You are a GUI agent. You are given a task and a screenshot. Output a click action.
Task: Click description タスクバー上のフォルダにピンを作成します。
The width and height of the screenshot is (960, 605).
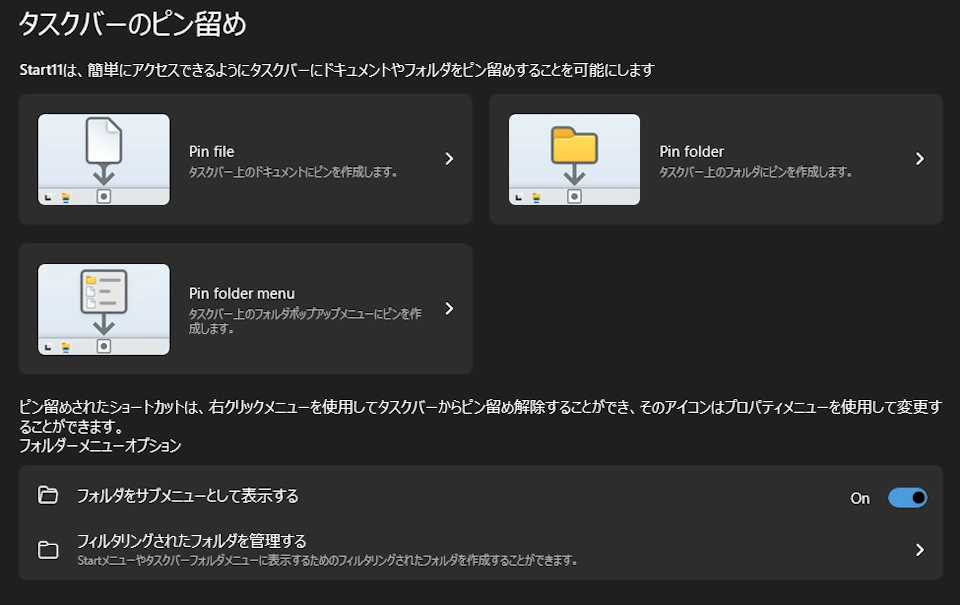[x=756, y=172]
